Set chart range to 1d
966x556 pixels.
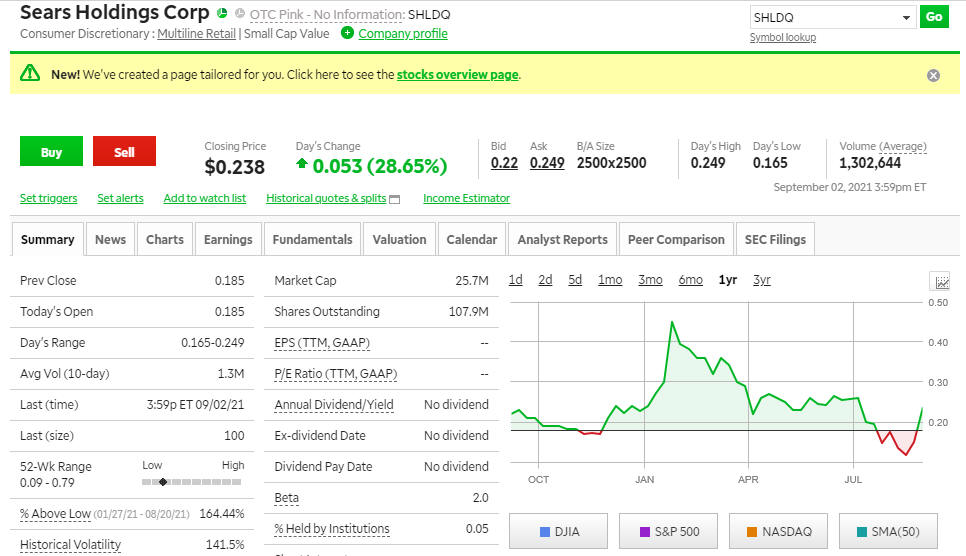[516, 280]
